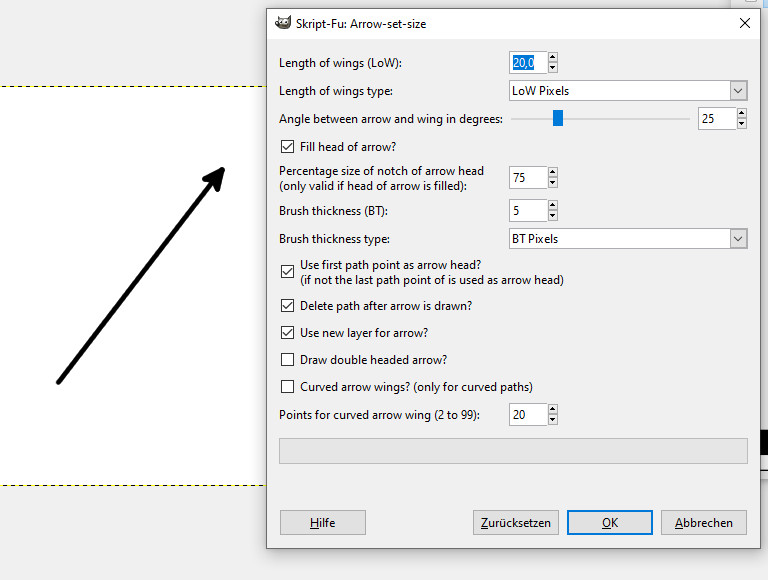768x580 pixels.
Task: Toggle Delete path after arrow is drawn
Action: [x=288, y=306]
